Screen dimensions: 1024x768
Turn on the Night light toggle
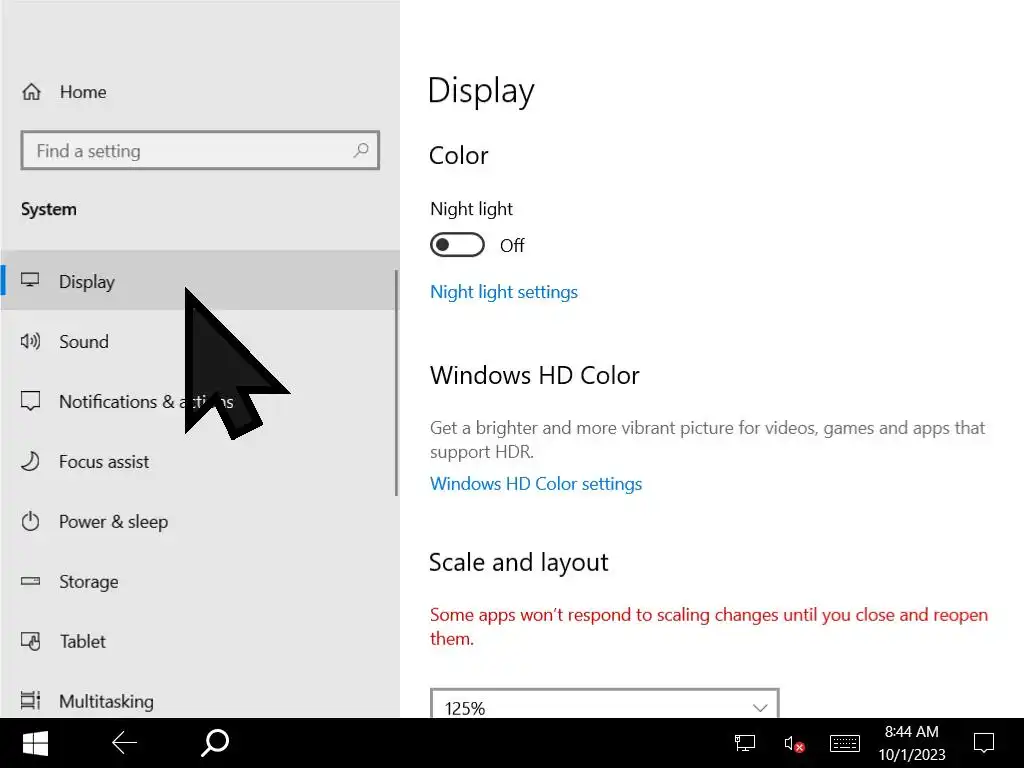[x=457, y=245]
